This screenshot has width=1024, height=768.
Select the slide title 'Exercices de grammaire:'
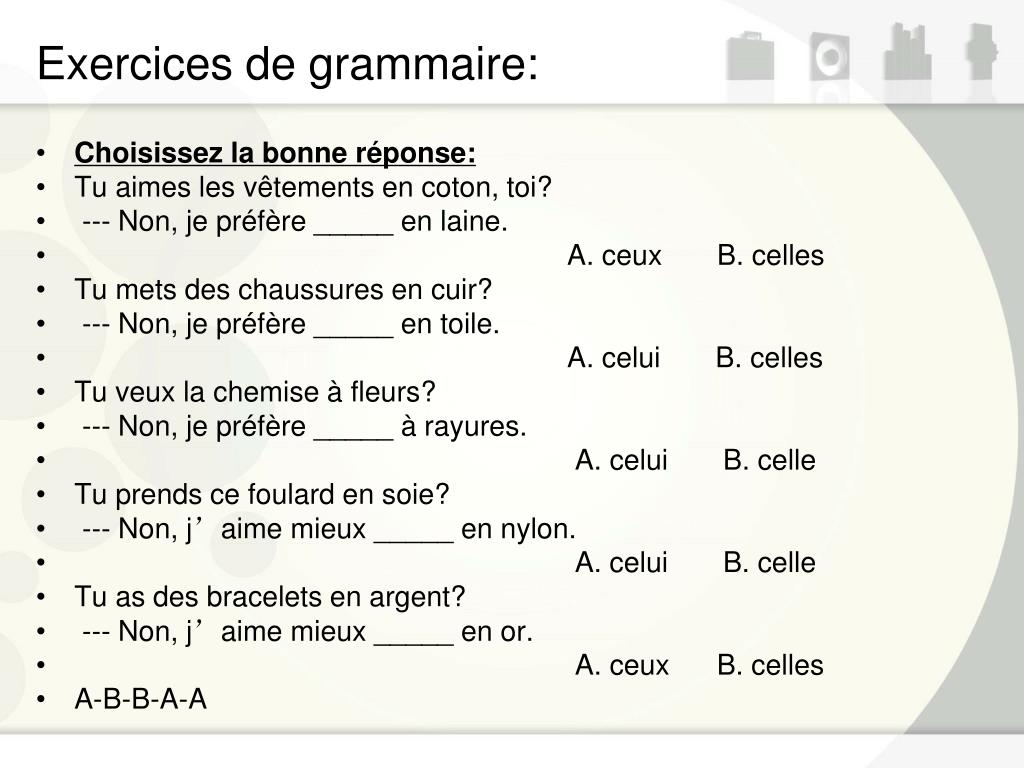[x=288, y=64]
